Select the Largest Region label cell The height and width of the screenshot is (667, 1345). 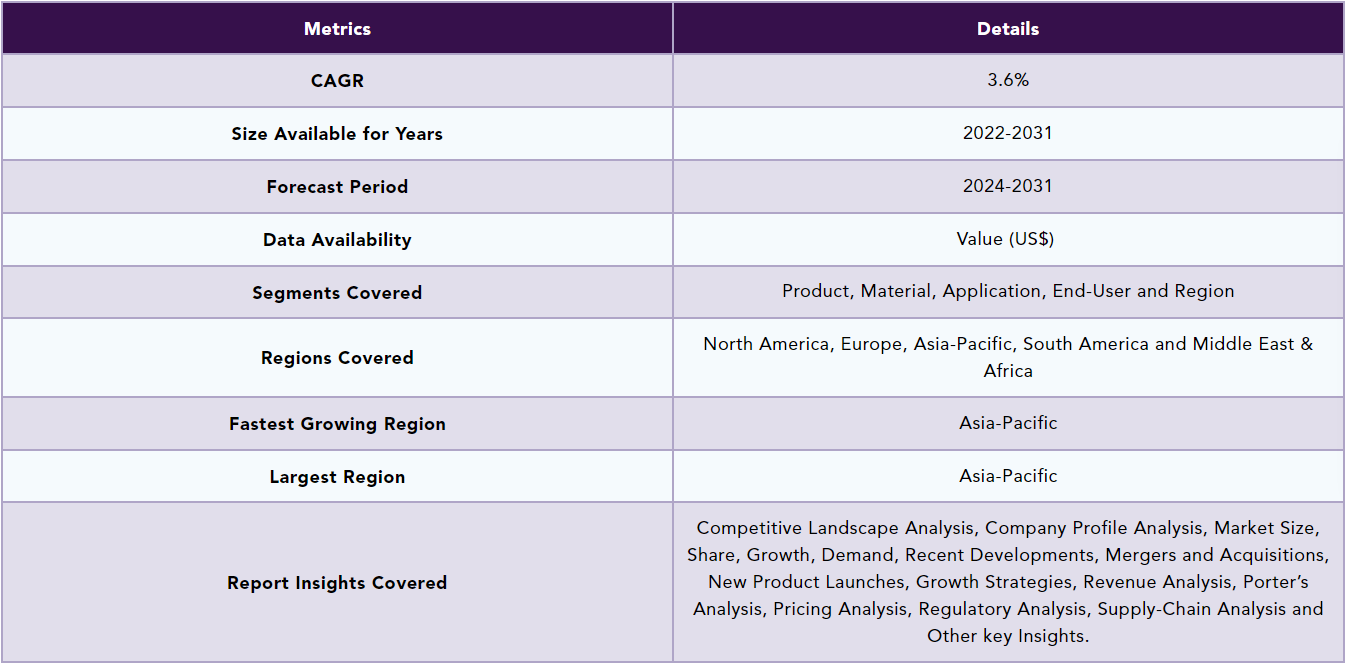pos(337,477)
